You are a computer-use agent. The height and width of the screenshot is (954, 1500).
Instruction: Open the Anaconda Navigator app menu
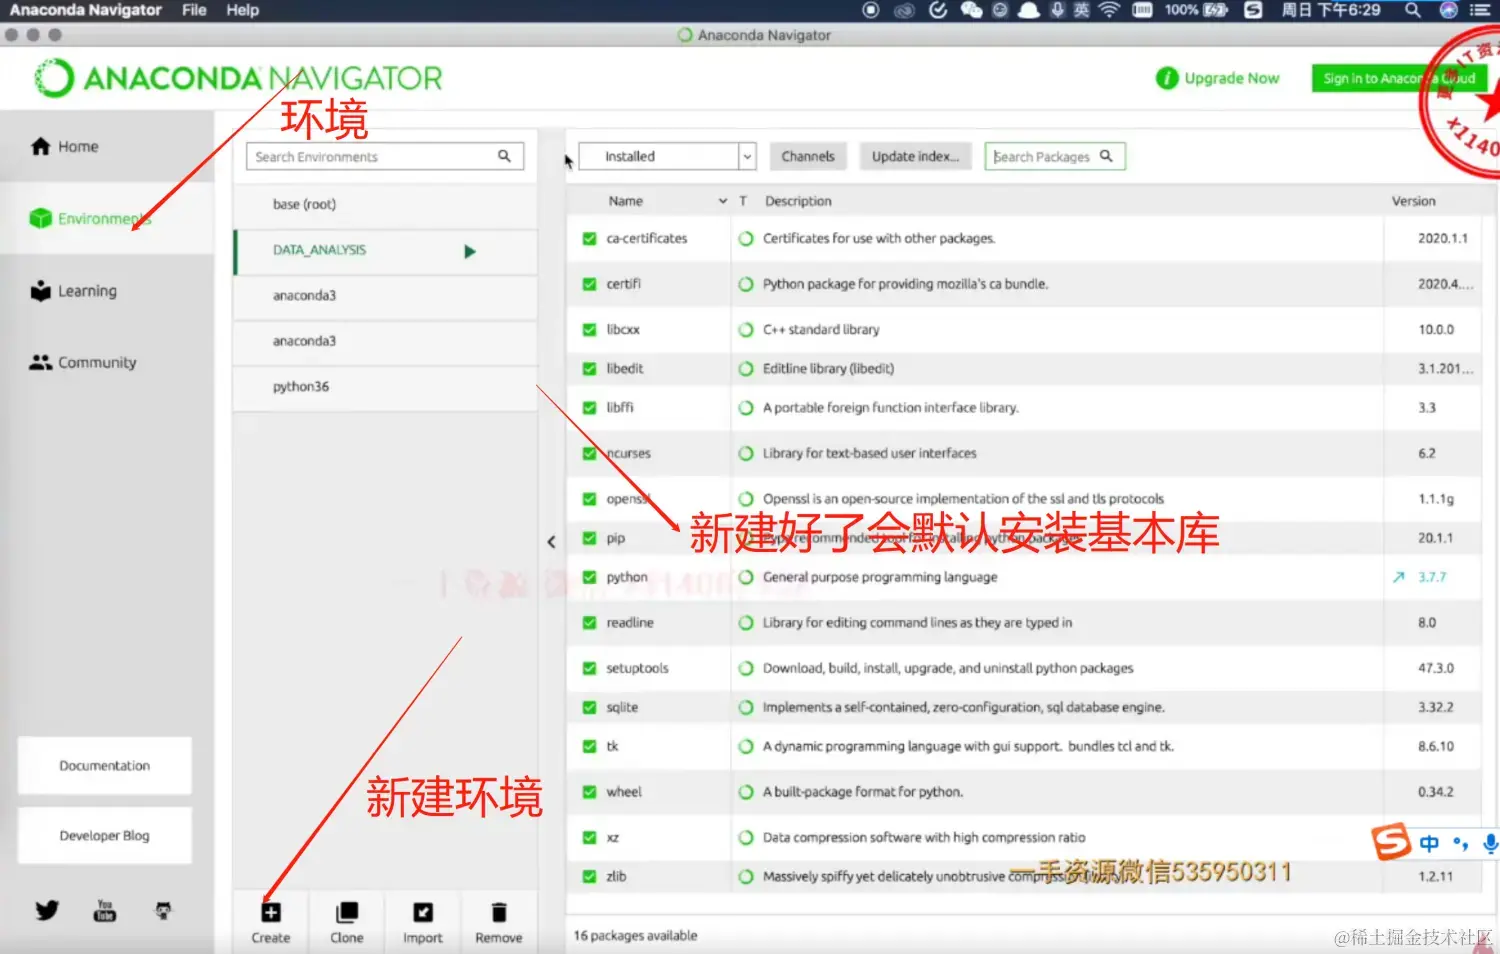pyautogui.click(x=85, y=10)
